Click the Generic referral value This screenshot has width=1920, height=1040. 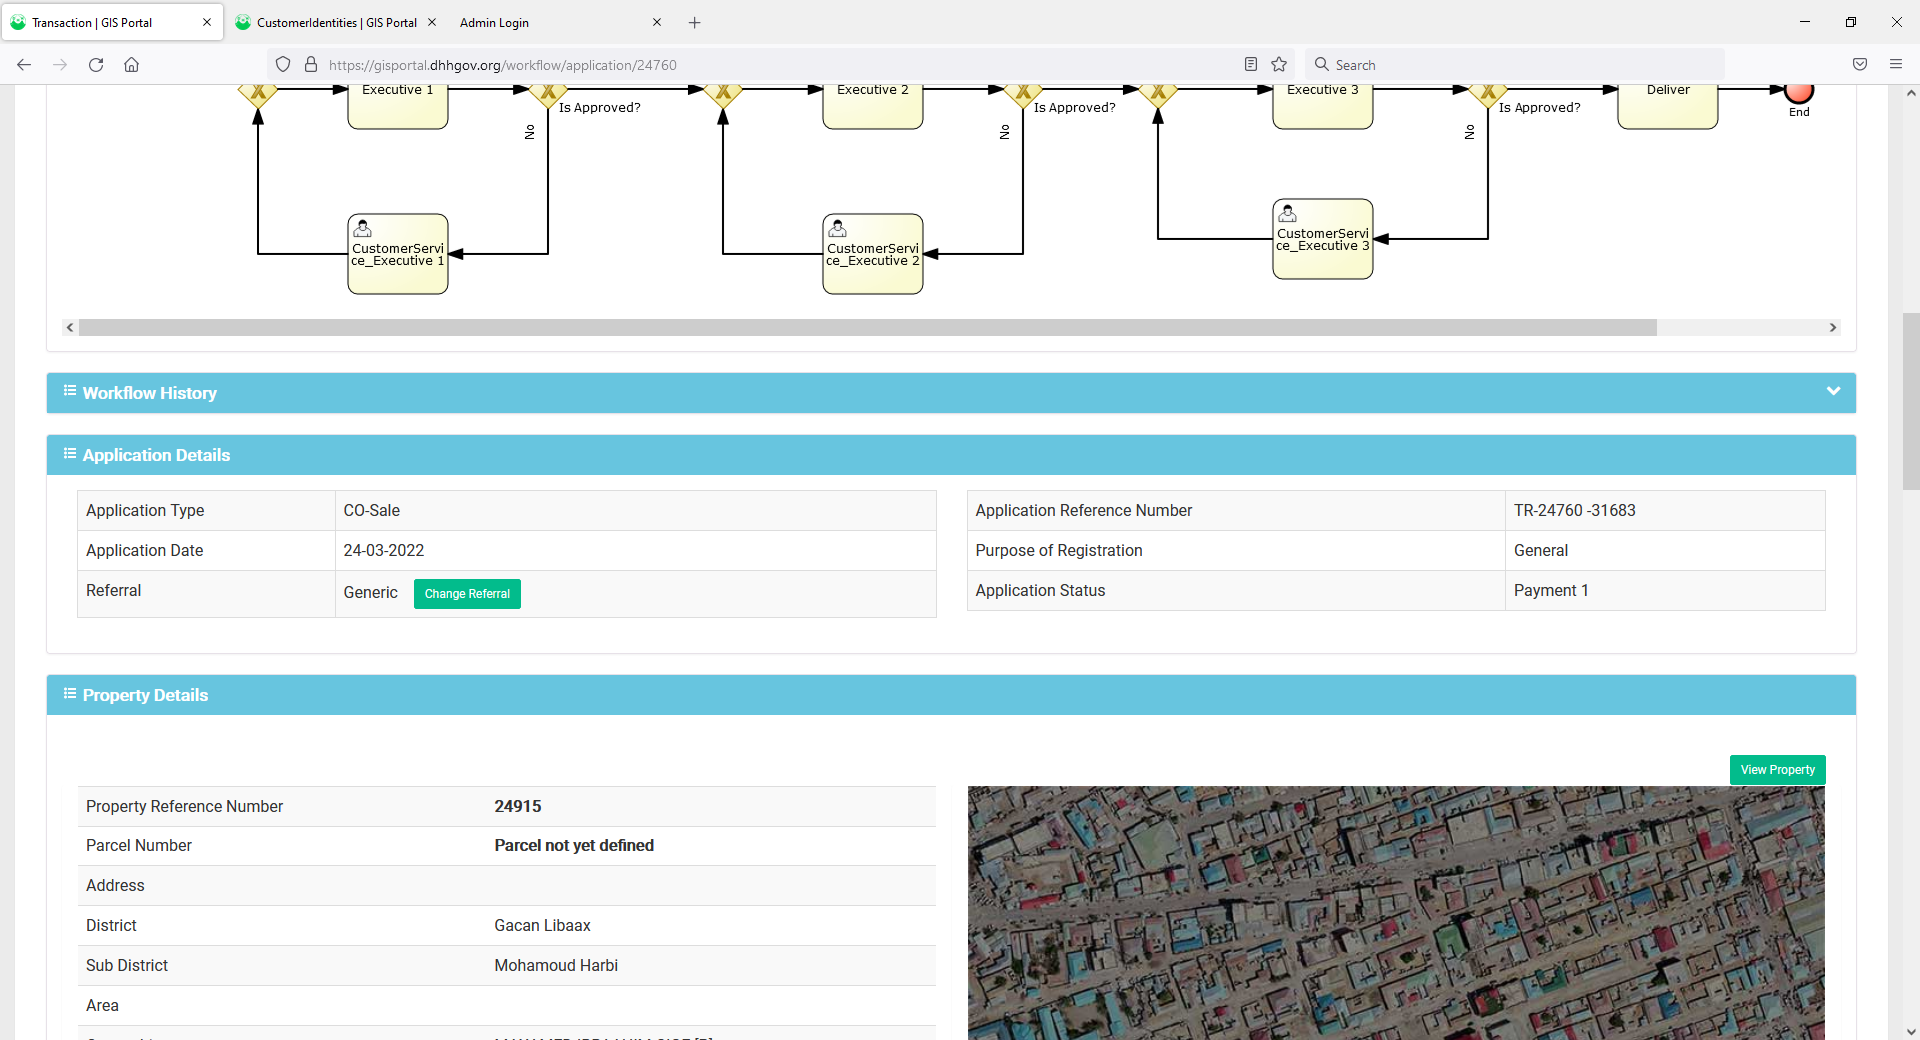[x=371, y=593]
